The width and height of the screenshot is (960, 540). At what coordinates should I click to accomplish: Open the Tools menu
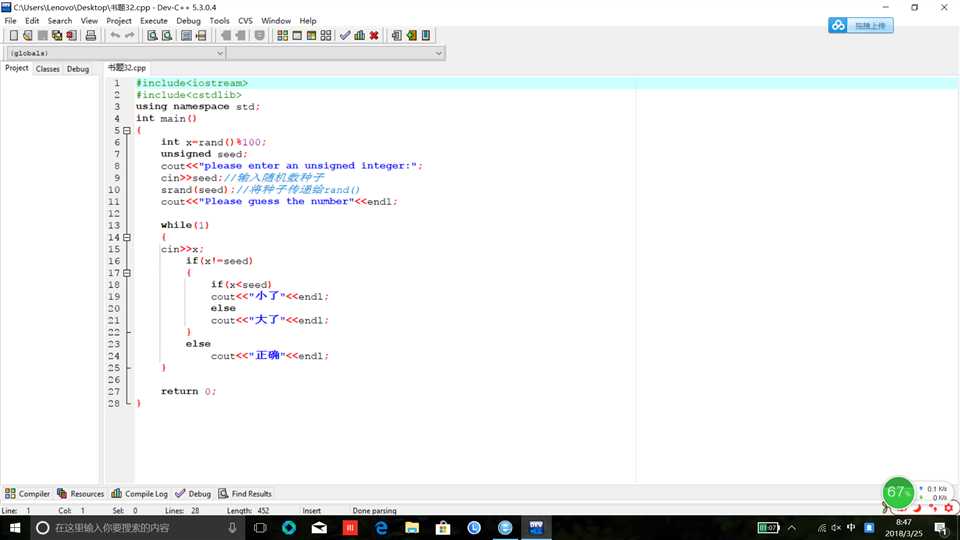(219, 21)
